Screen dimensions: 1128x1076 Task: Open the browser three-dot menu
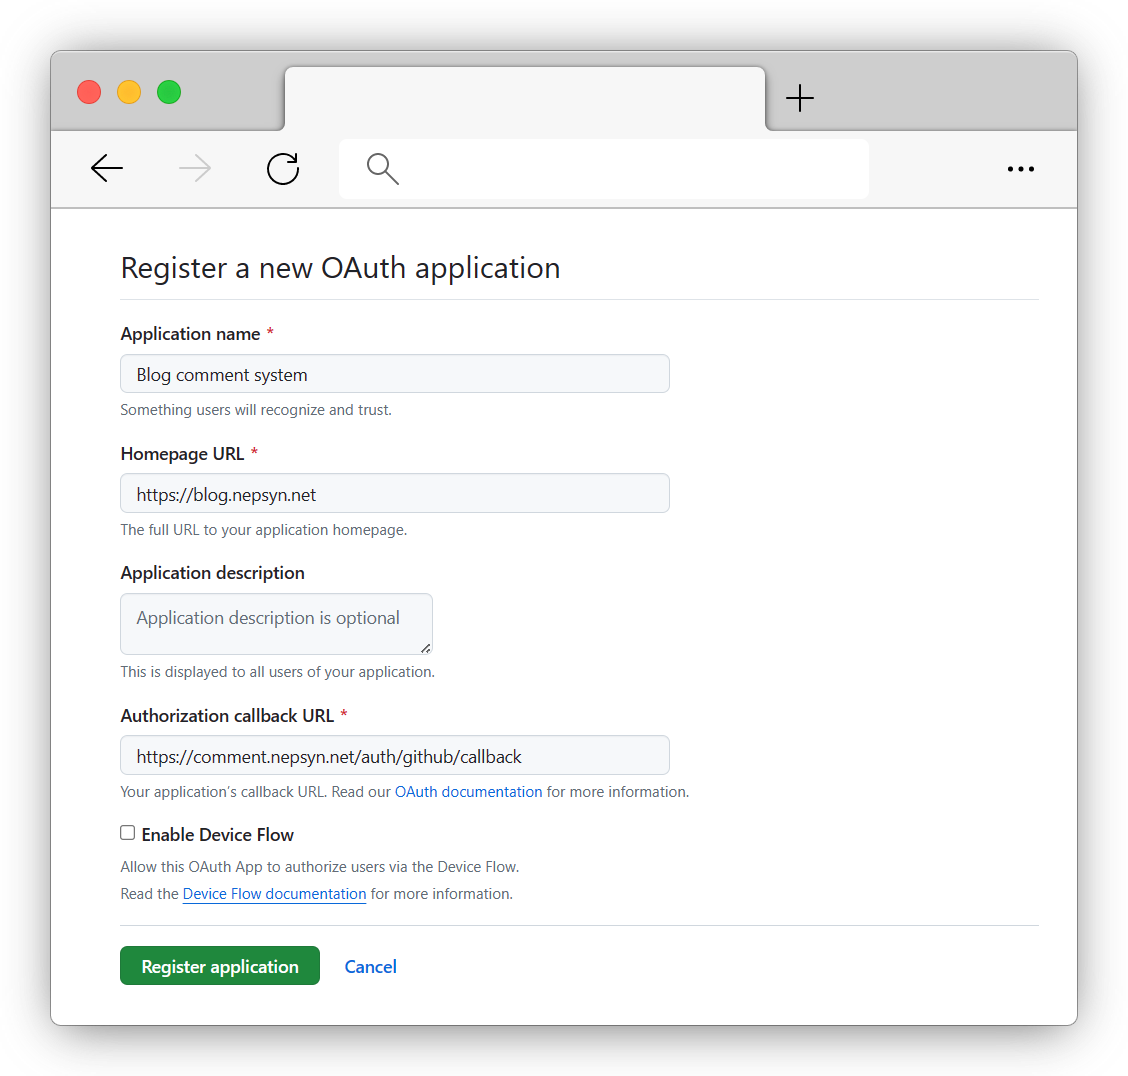click(x=1020, y=169)
